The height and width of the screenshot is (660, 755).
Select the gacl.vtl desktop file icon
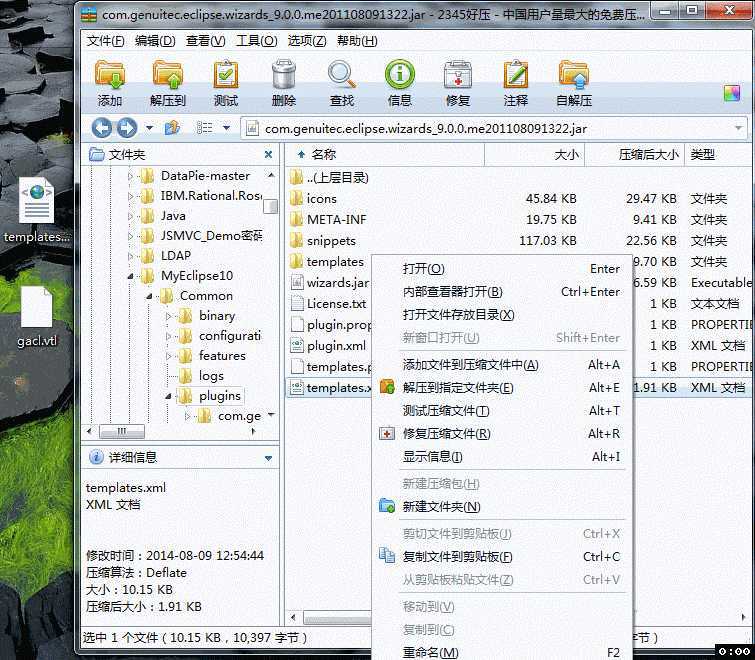pos(37,316)
